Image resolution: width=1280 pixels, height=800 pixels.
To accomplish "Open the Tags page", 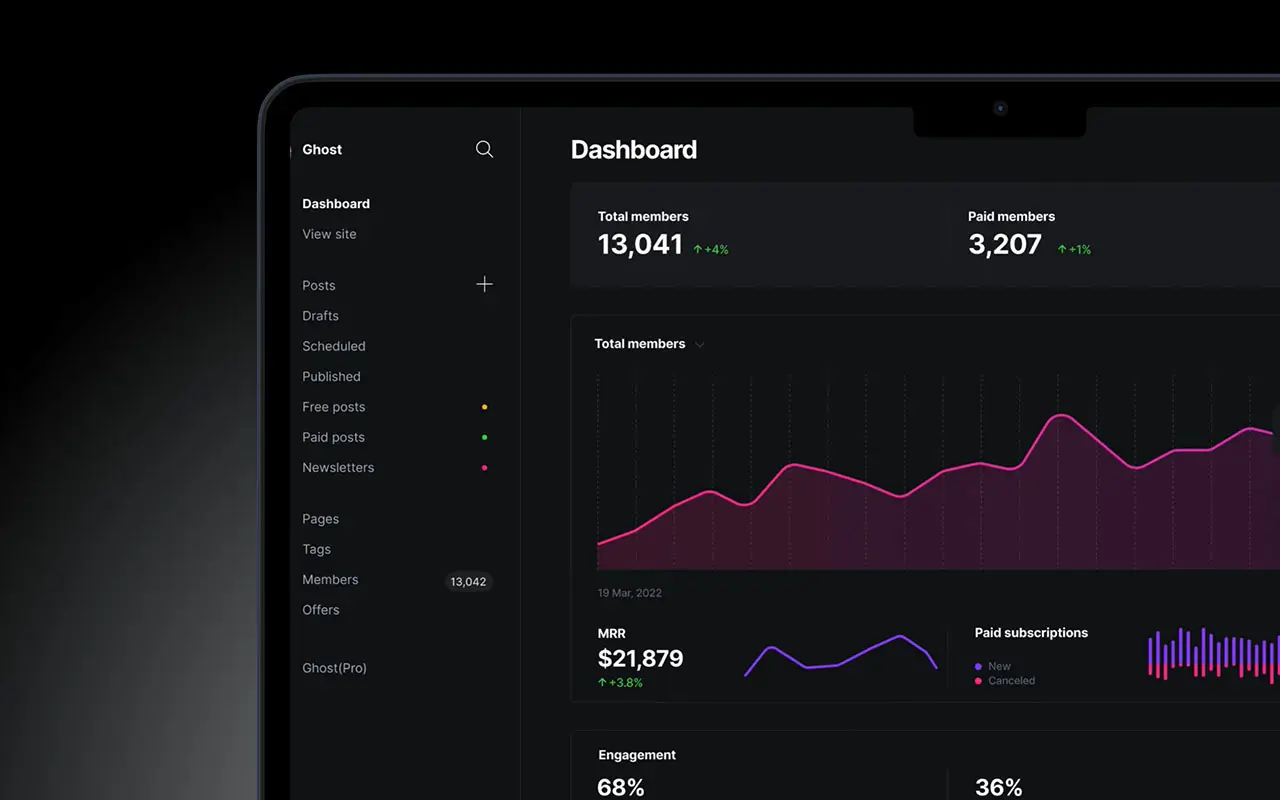I will click(316, 549).
